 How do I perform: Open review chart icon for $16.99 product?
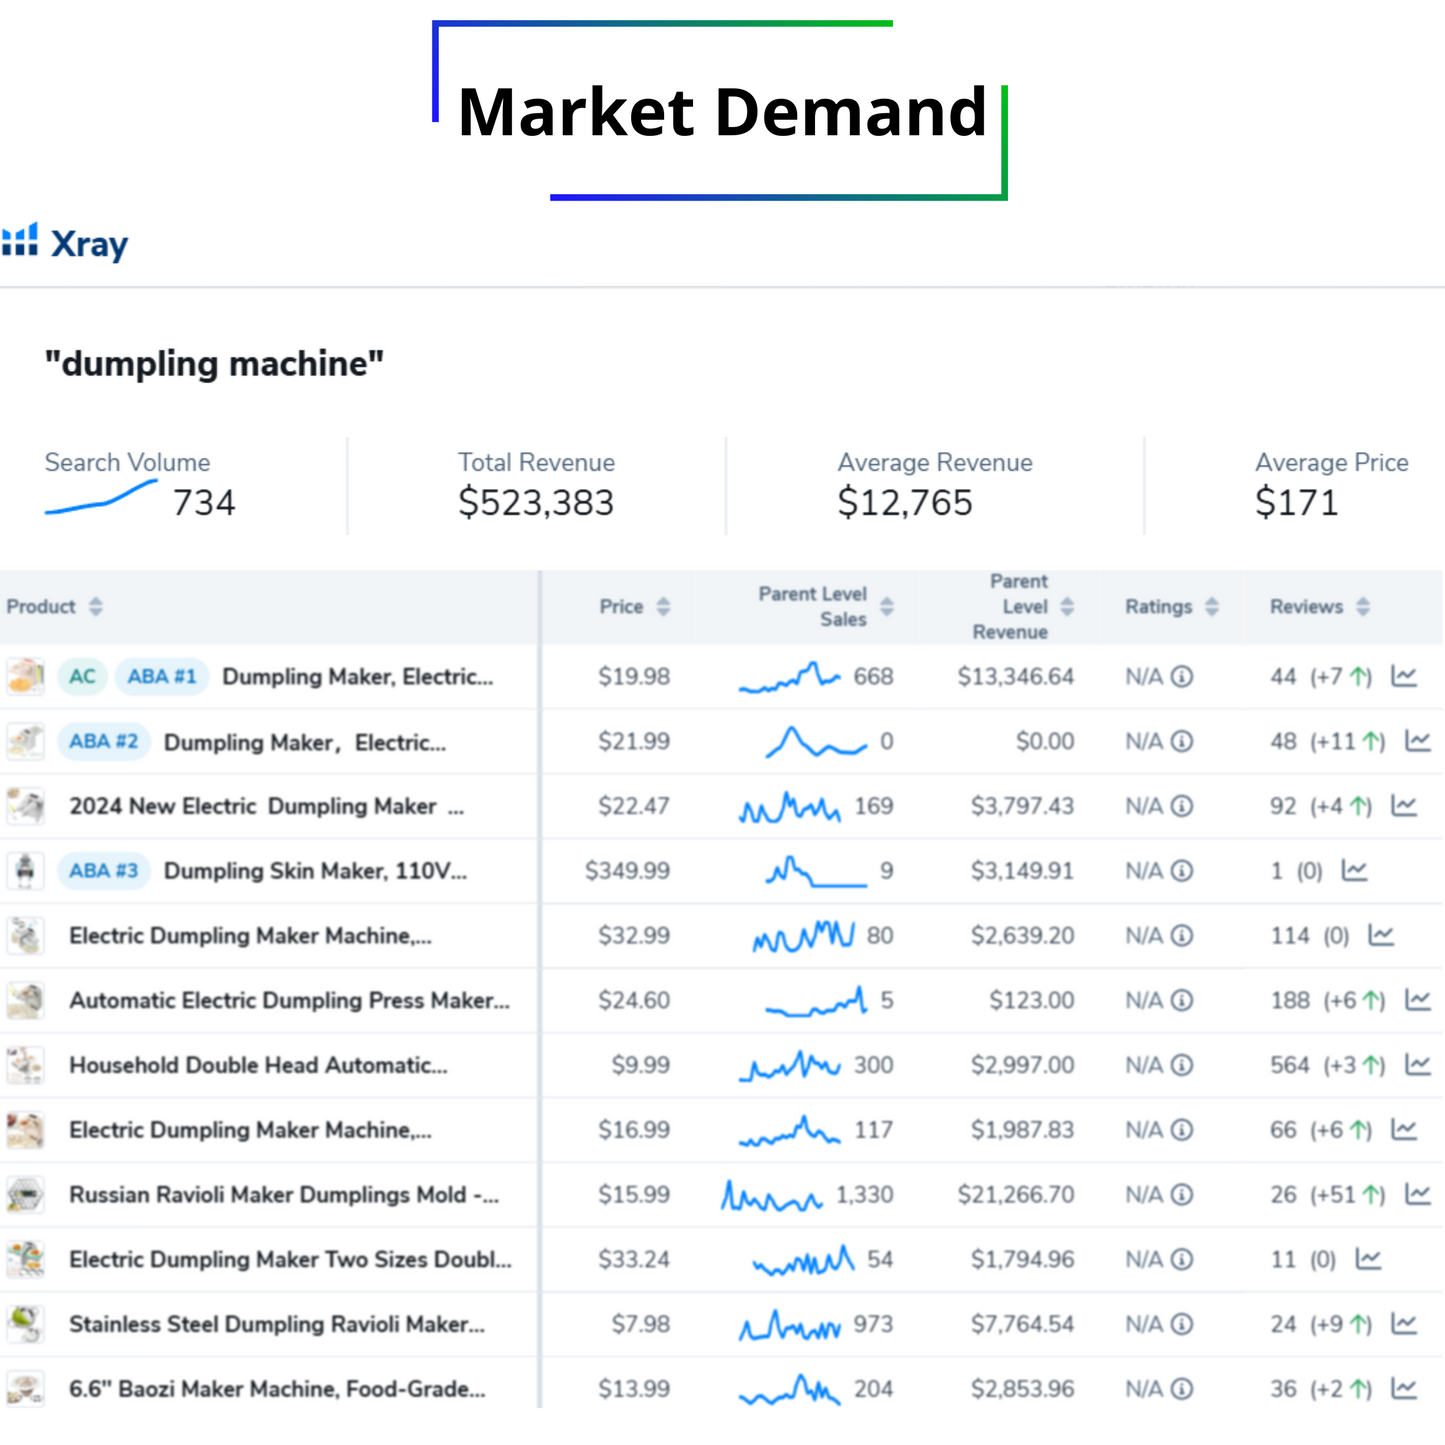(1404, 1130)
